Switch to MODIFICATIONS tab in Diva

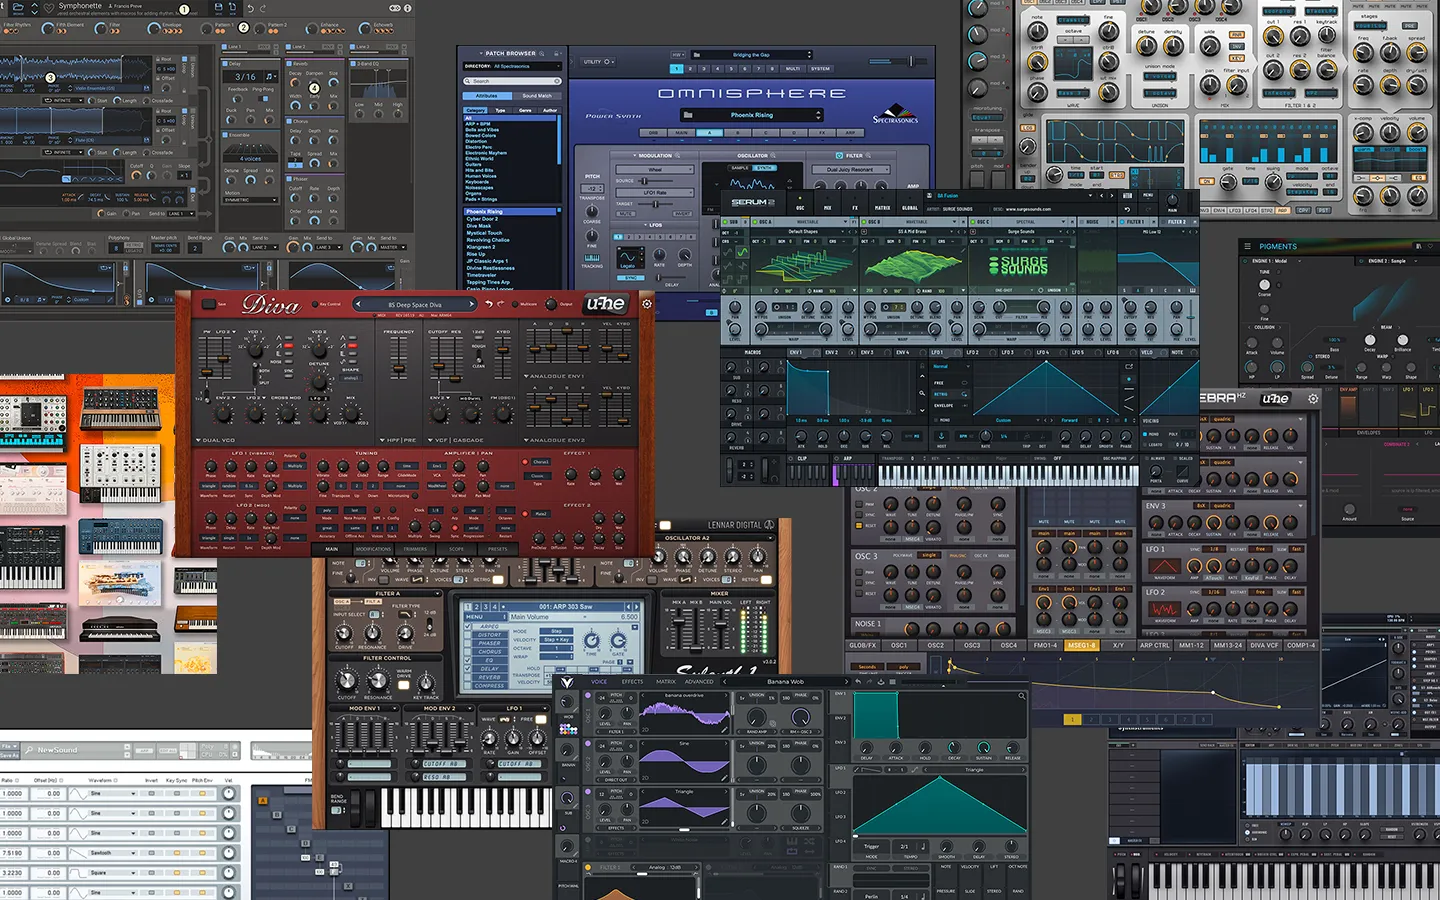(373, 549)
